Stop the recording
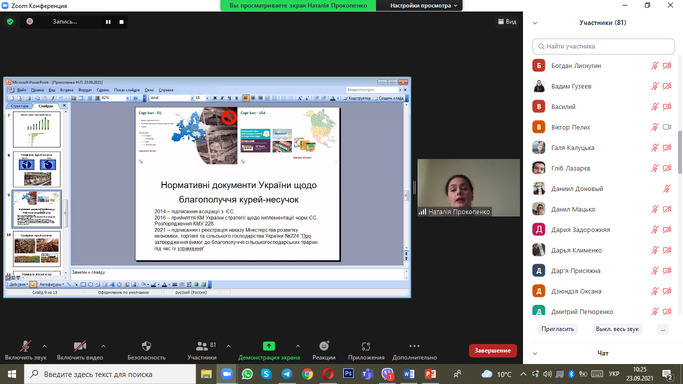This screenshot has width=683, height=384. 122,22
